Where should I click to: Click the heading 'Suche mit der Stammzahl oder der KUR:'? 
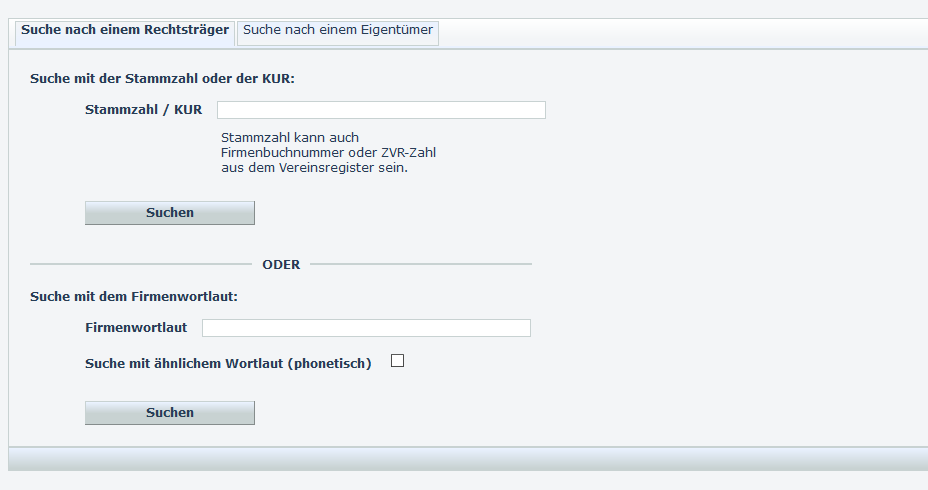[162, 78]
